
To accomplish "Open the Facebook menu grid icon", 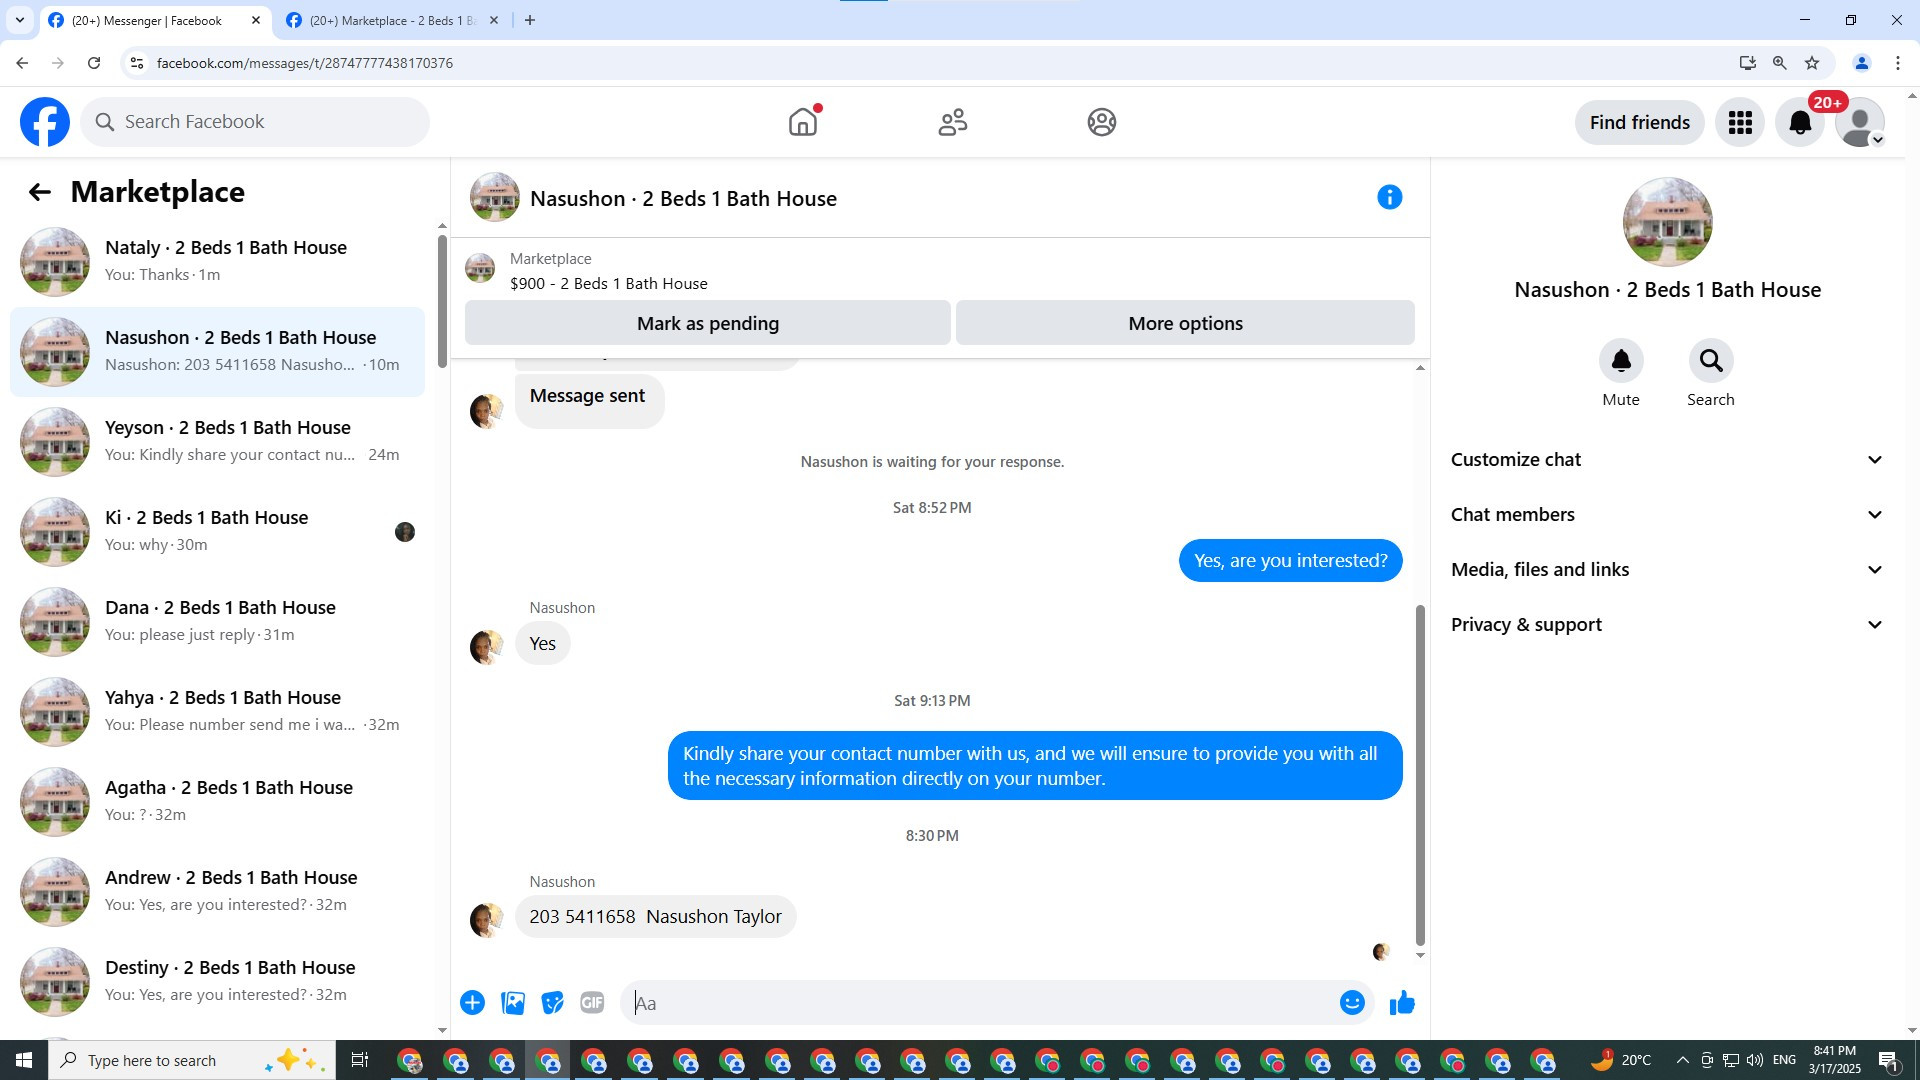I will (x=1740, y=122).
